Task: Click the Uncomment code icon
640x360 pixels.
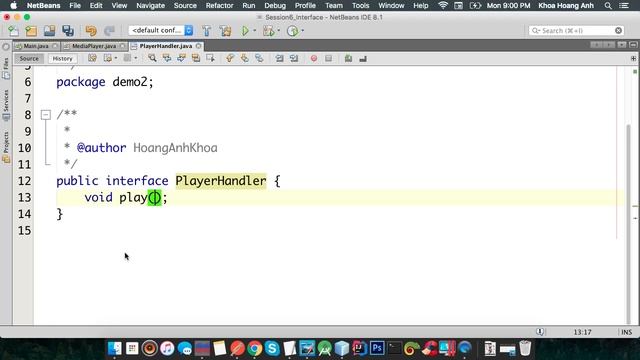Action: tap(363, 58)
